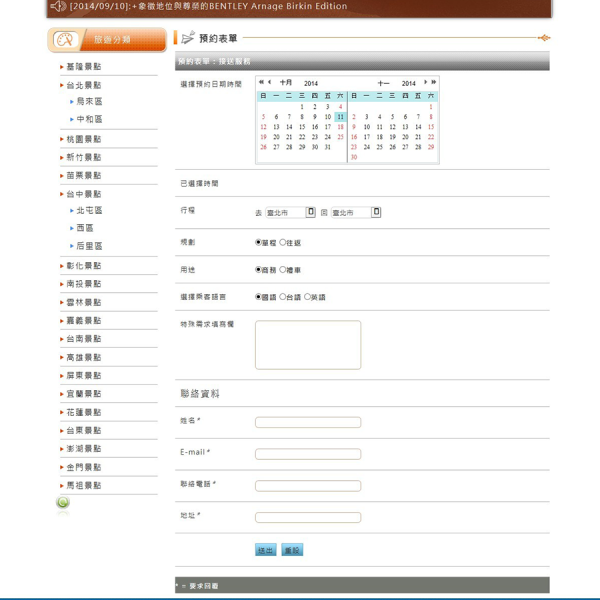Open 馬祖景點 in the sidebar
Viewport: 600px width, 600px height.
[x=84, y=485]
